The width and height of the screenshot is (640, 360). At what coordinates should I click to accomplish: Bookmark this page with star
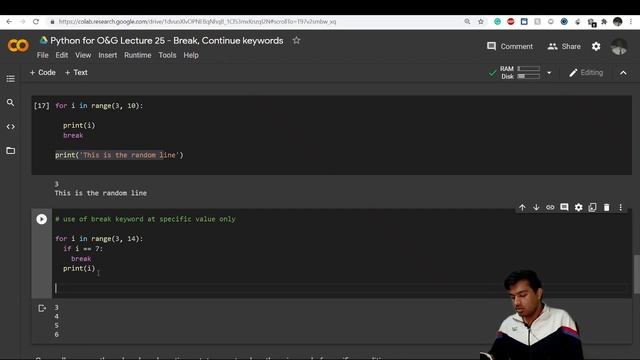481,22
